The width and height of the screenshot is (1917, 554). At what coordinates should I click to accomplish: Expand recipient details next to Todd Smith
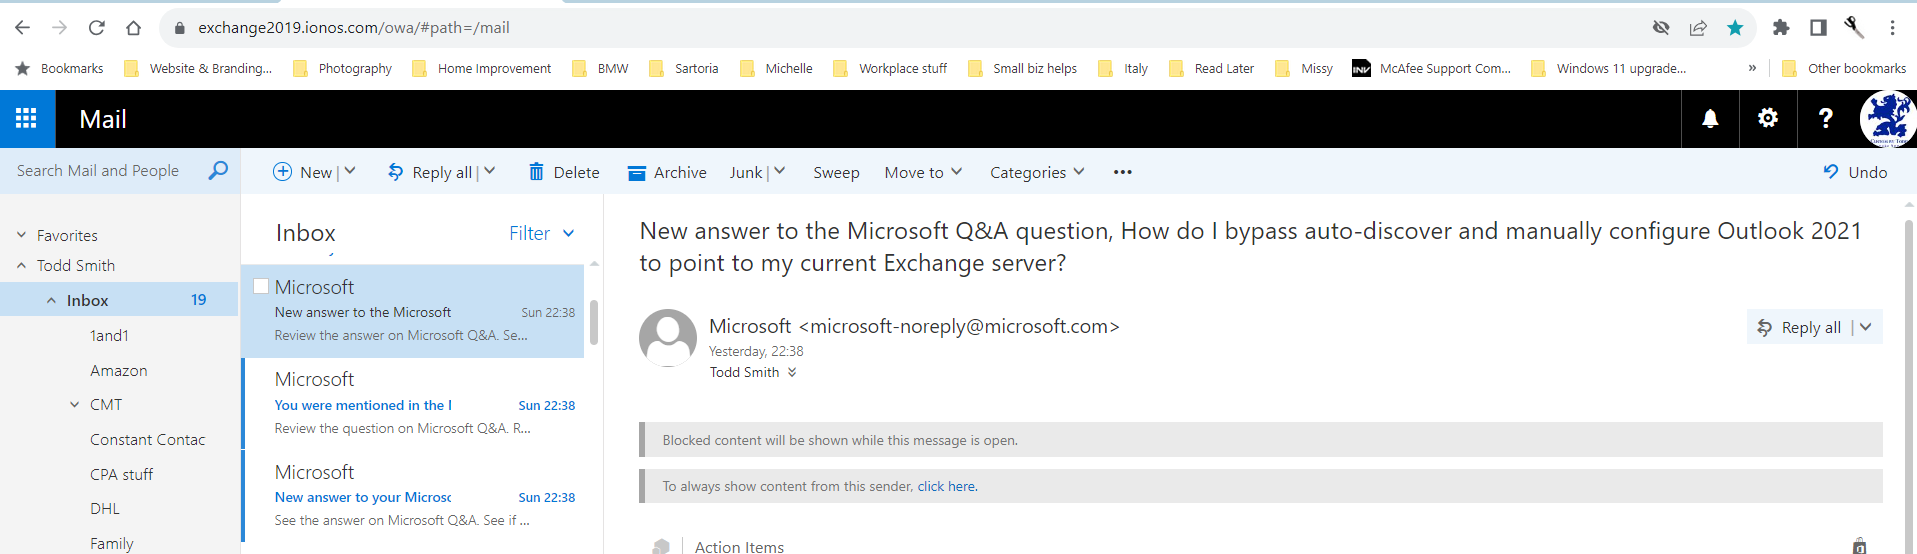pos(792,372)
